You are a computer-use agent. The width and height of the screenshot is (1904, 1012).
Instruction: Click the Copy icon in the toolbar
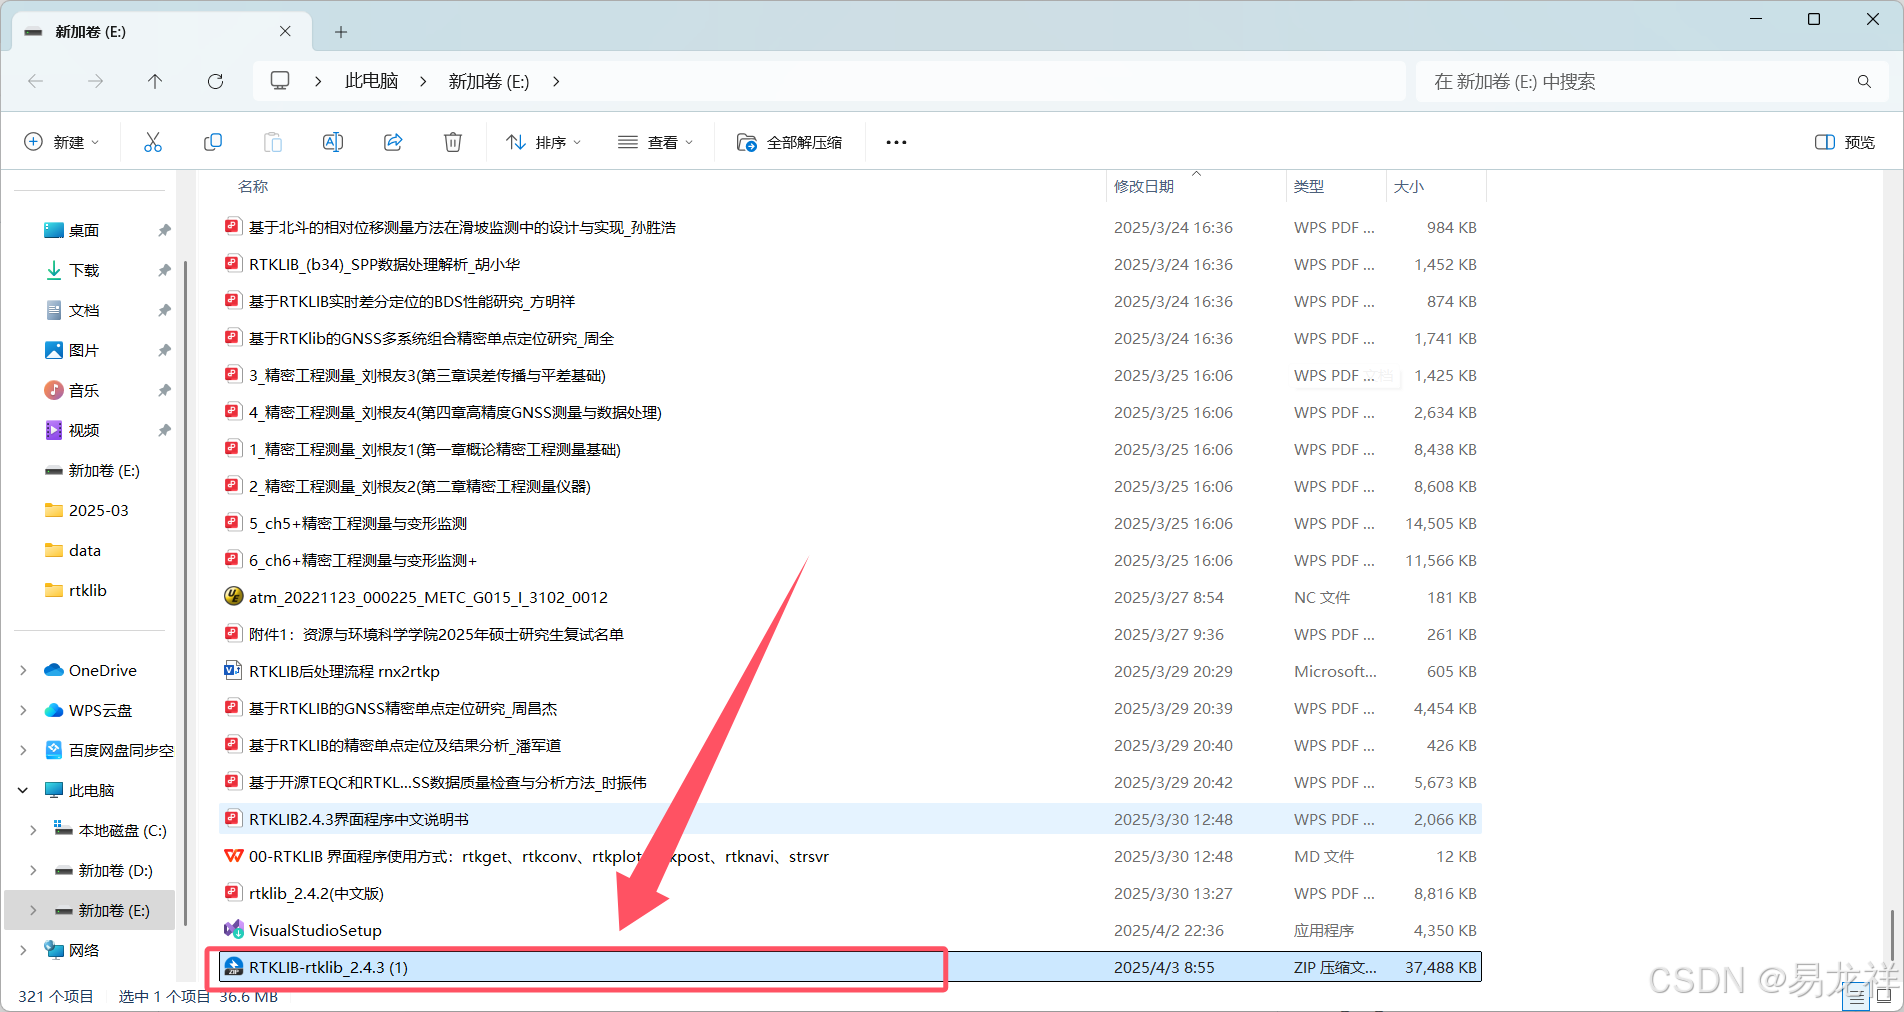(x=212, y=142)
